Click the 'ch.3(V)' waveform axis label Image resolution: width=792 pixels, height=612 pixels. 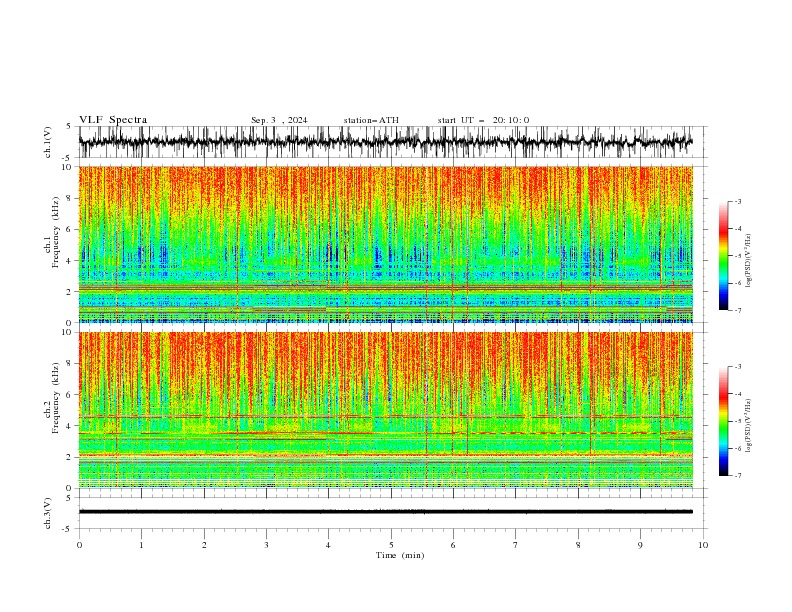[x=48, y=513]
